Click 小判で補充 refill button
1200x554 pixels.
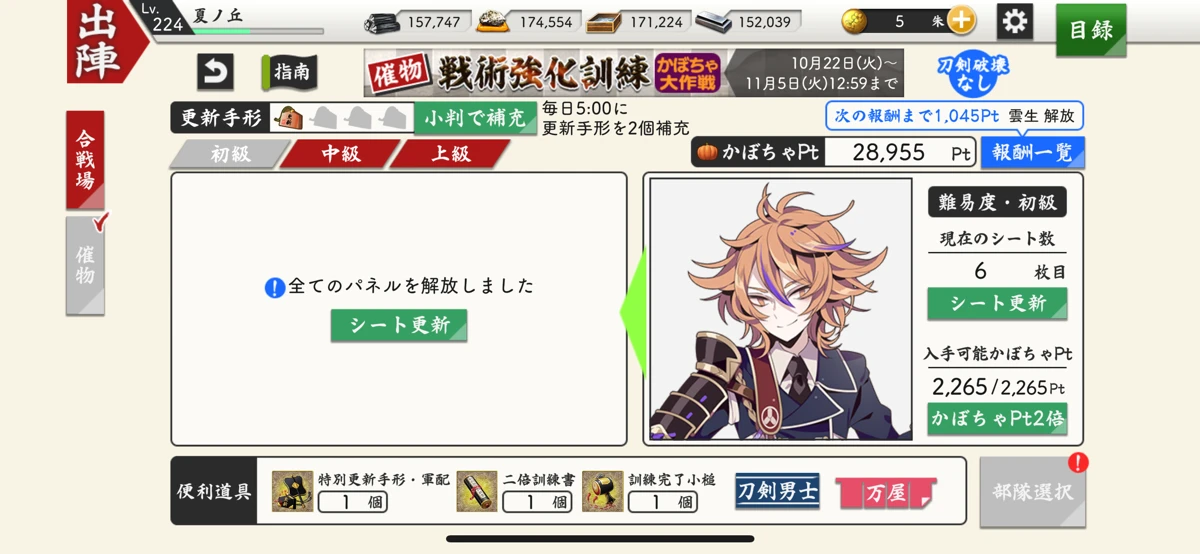[x=475, y=117]
